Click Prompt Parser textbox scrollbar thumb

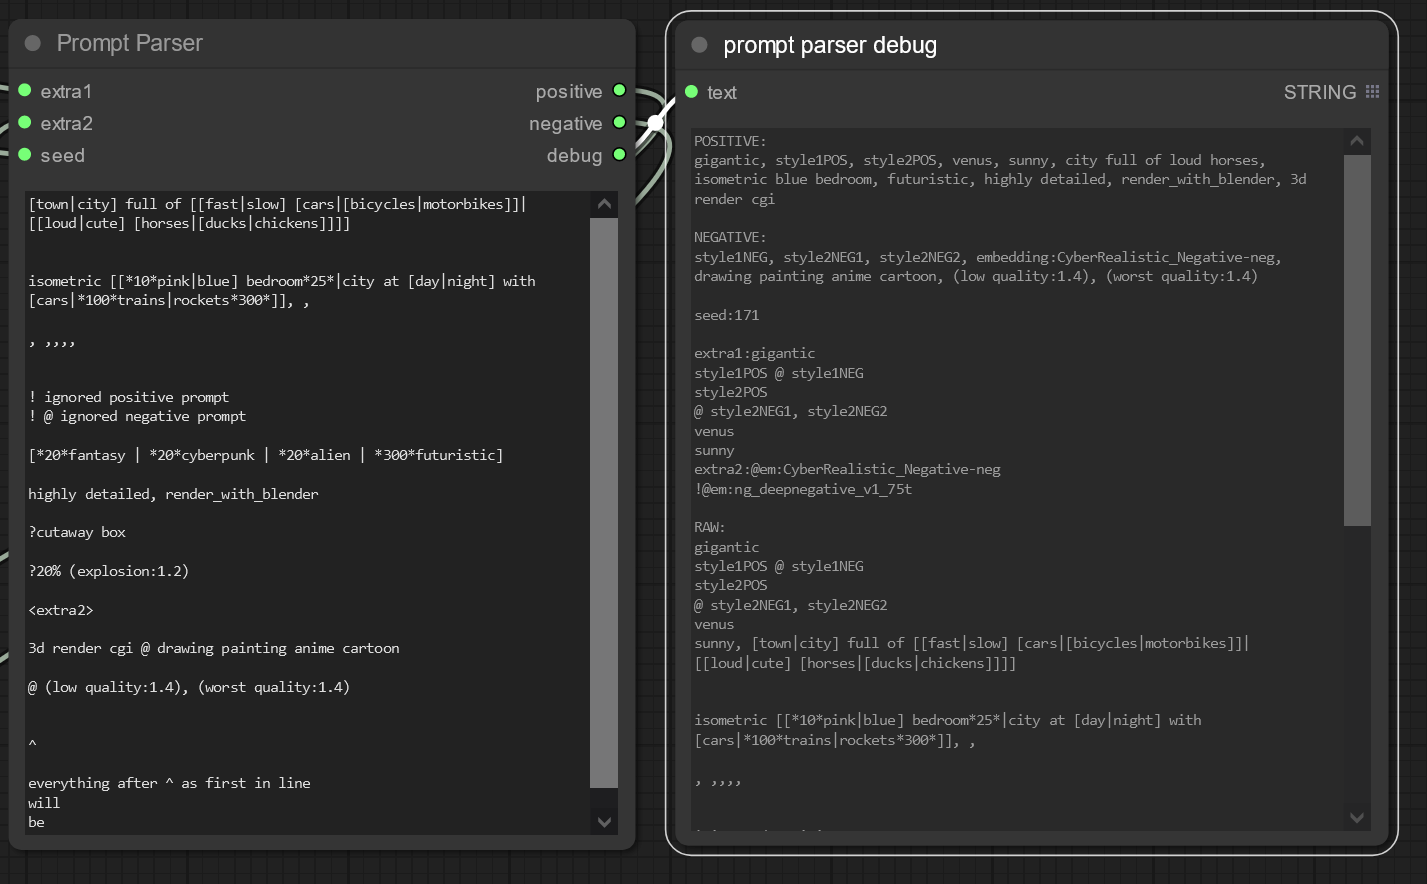[x=604, y=500]
